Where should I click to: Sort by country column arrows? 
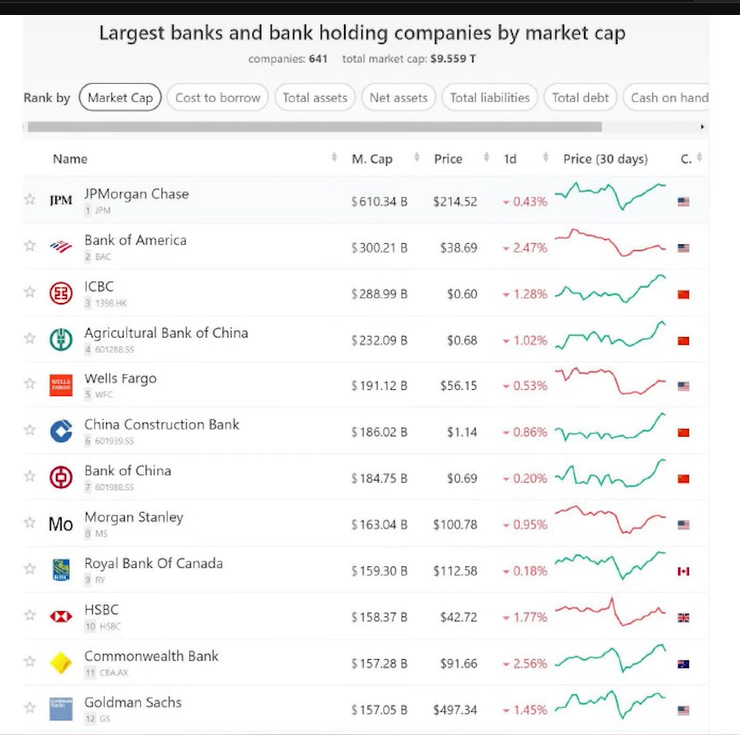pos(700,157)
